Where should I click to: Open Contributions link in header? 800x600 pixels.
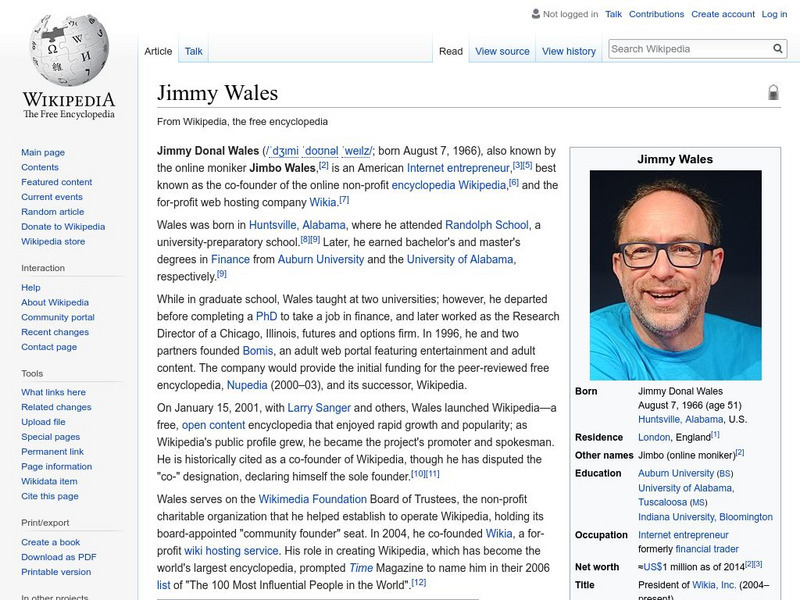[x=656, y=14]
